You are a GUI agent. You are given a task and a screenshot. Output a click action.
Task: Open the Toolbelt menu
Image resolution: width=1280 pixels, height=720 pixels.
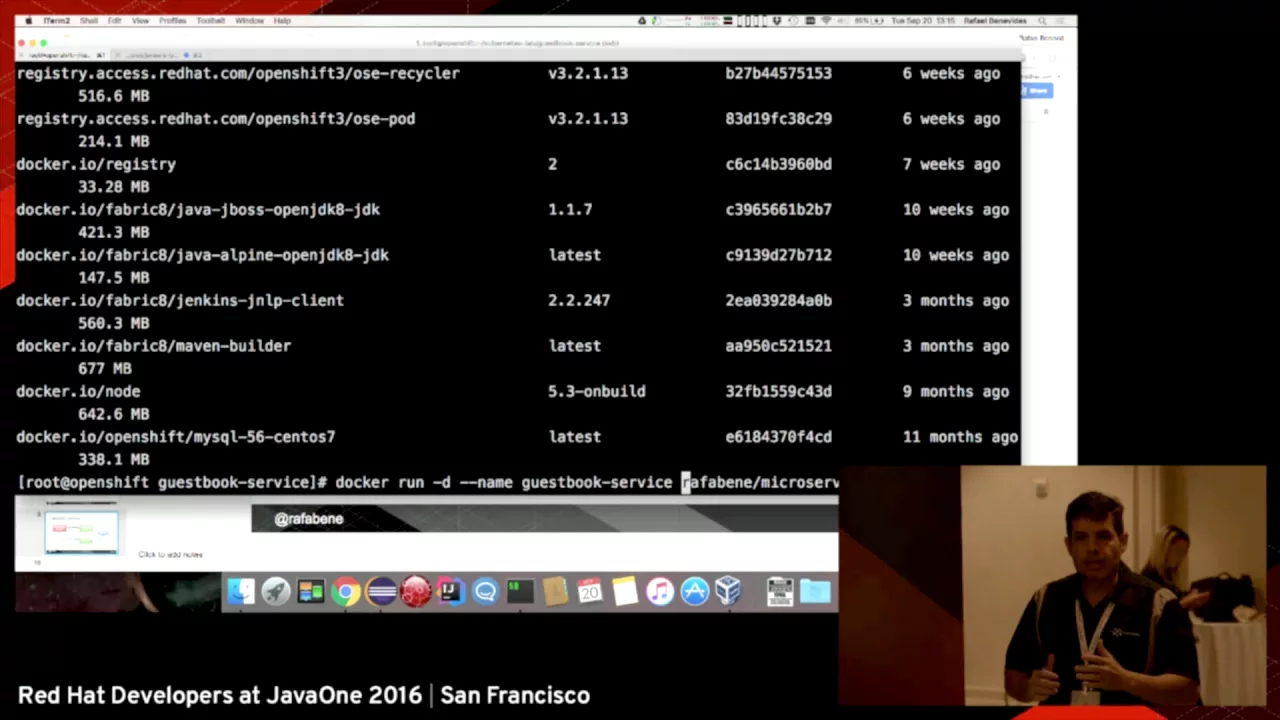(x=211, y=20)
